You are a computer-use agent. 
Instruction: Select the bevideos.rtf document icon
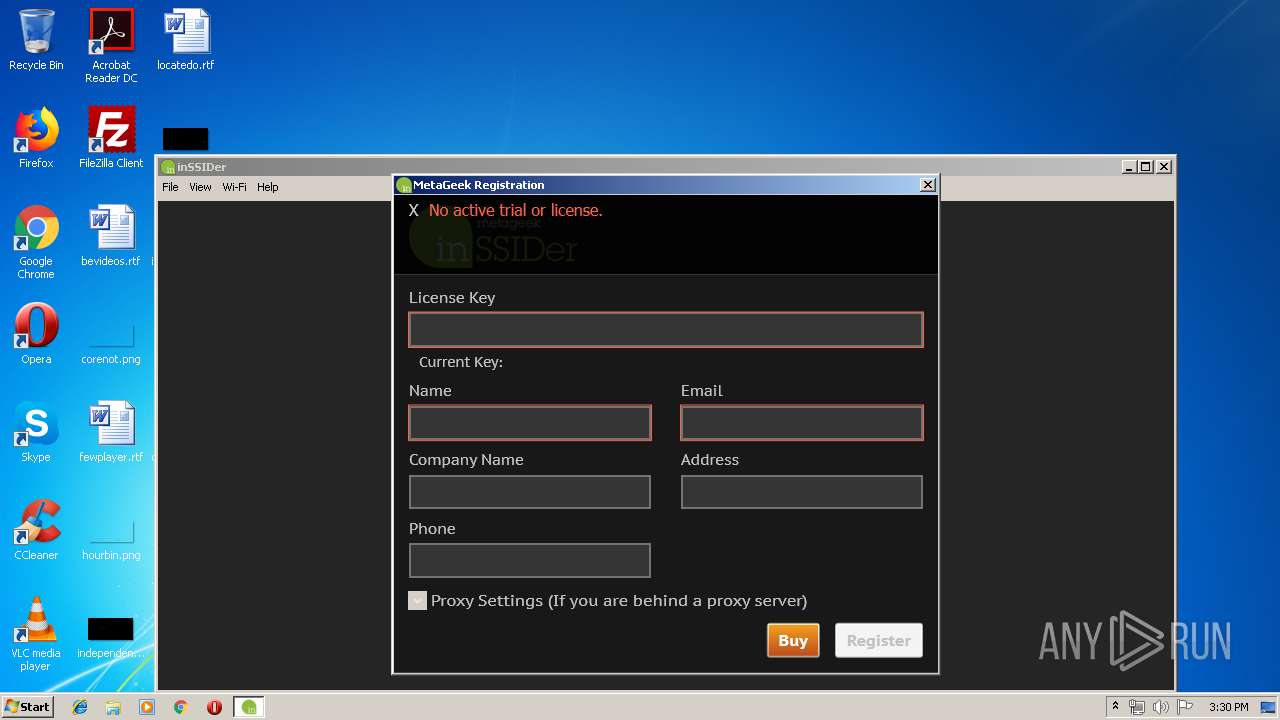pyautogui.click(x=111, y=236)
